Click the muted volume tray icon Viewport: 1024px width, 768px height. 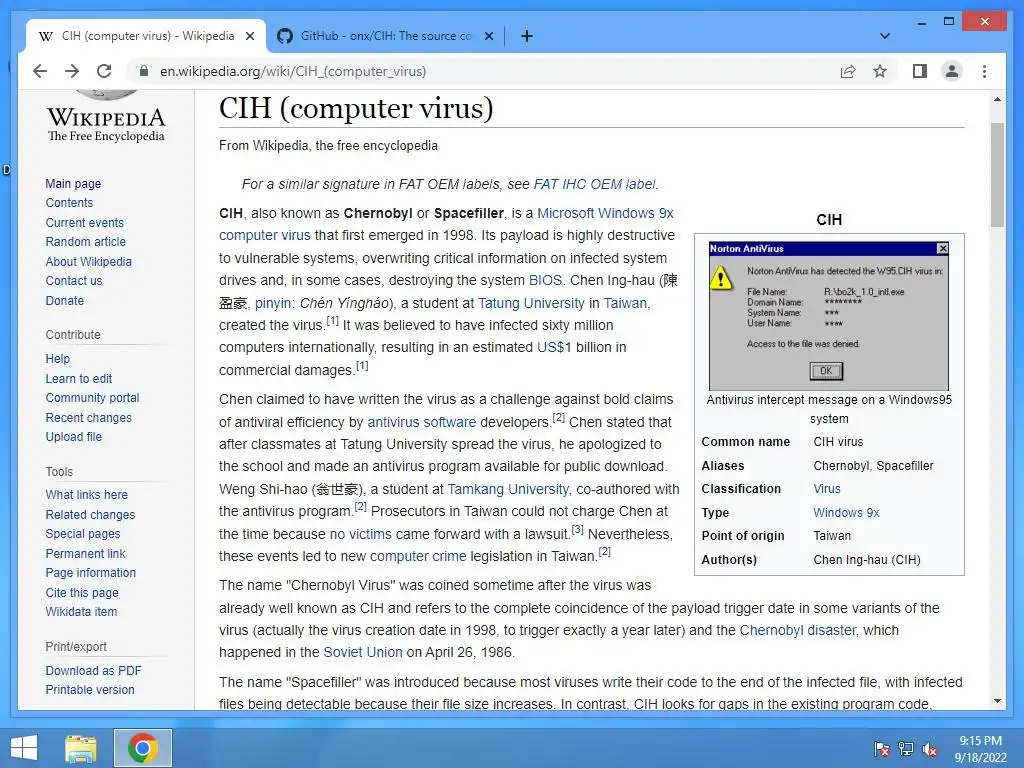(x=929, y=749)
